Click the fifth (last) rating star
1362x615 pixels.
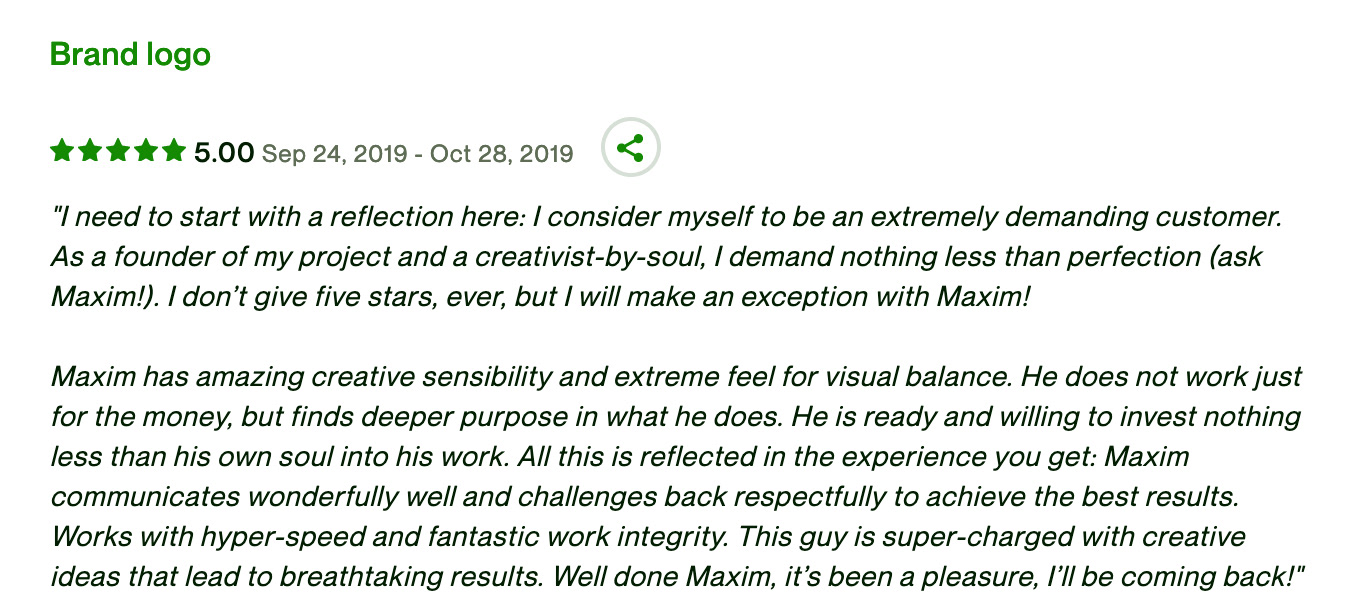174,151
